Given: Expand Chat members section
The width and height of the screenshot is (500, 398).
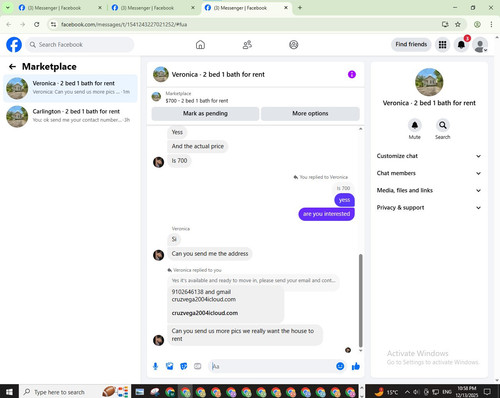Looking at the screenshot, I should [429, 173].
